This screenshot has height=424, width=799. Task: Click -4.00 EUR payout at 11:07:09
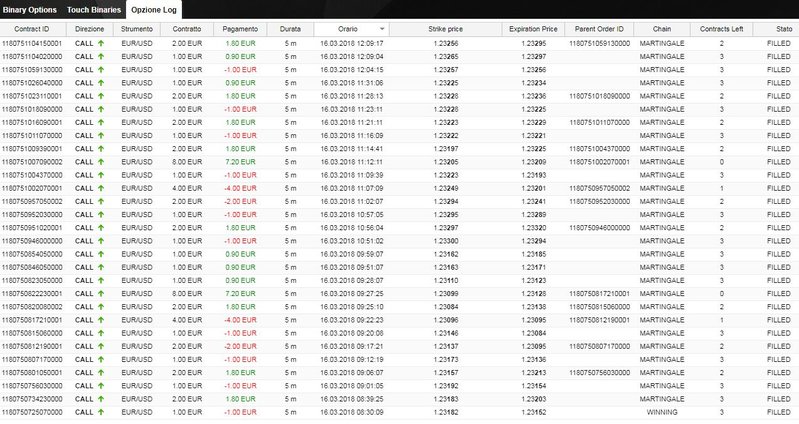[x=241, y=188]
